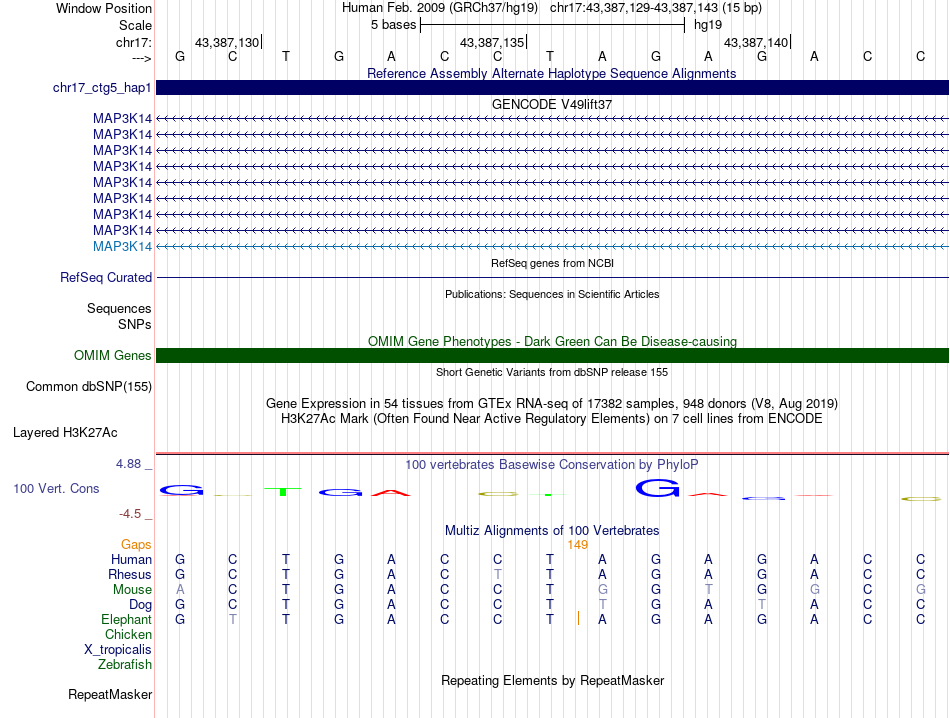Click the Sequences track label
Screen dimensions: 950x718
119,308
